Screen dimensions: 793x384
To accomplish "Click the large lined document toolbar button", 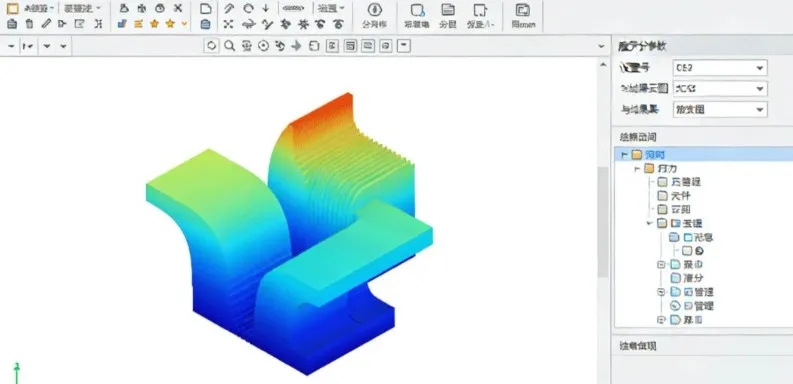I will click(448, 10).
